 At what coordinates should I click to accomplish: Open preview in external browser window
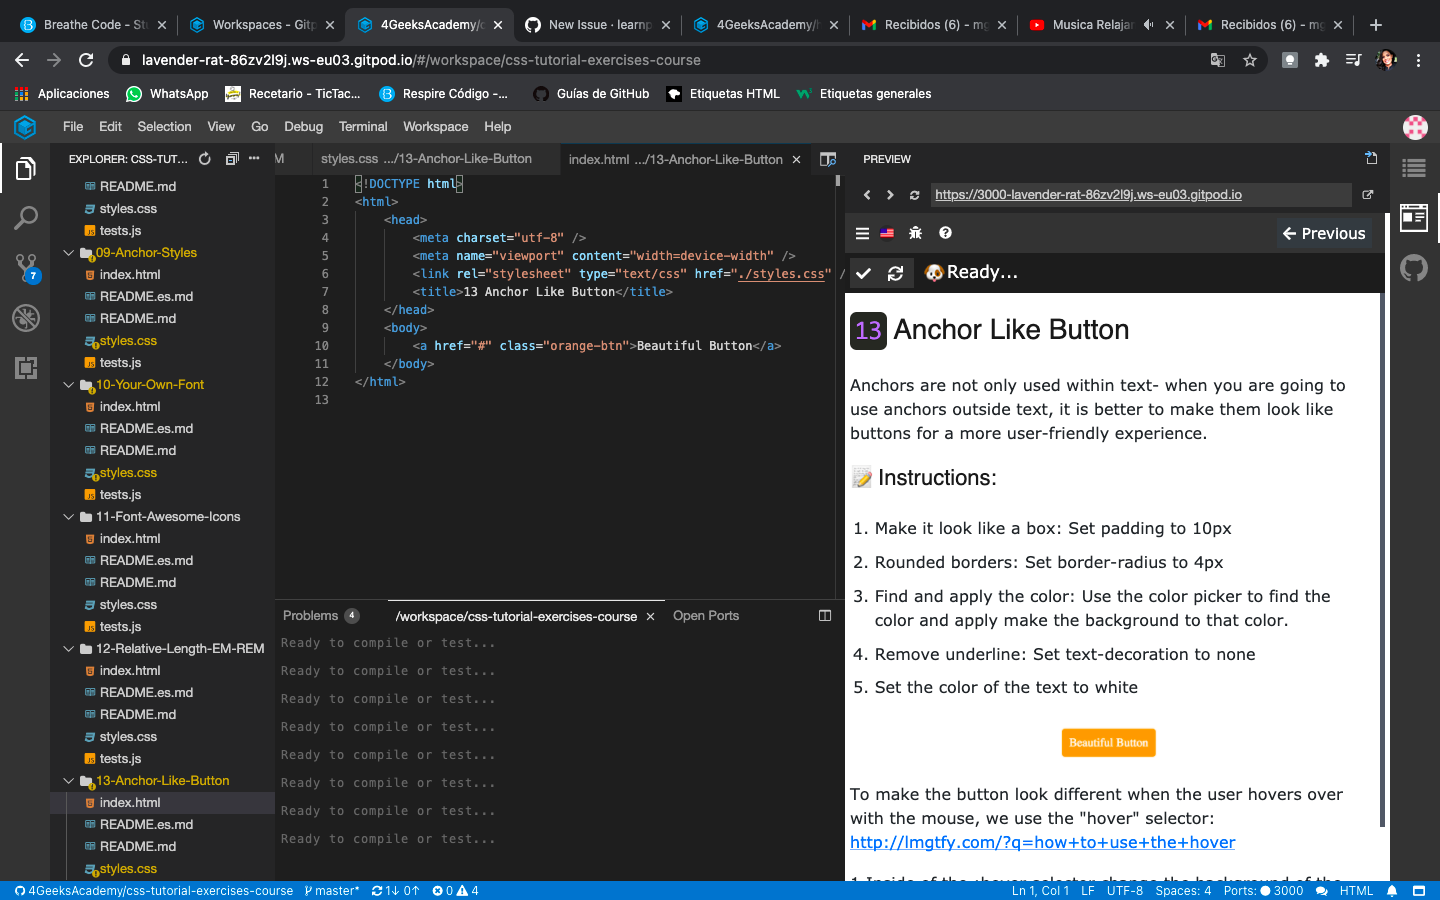pos(1367,194)
